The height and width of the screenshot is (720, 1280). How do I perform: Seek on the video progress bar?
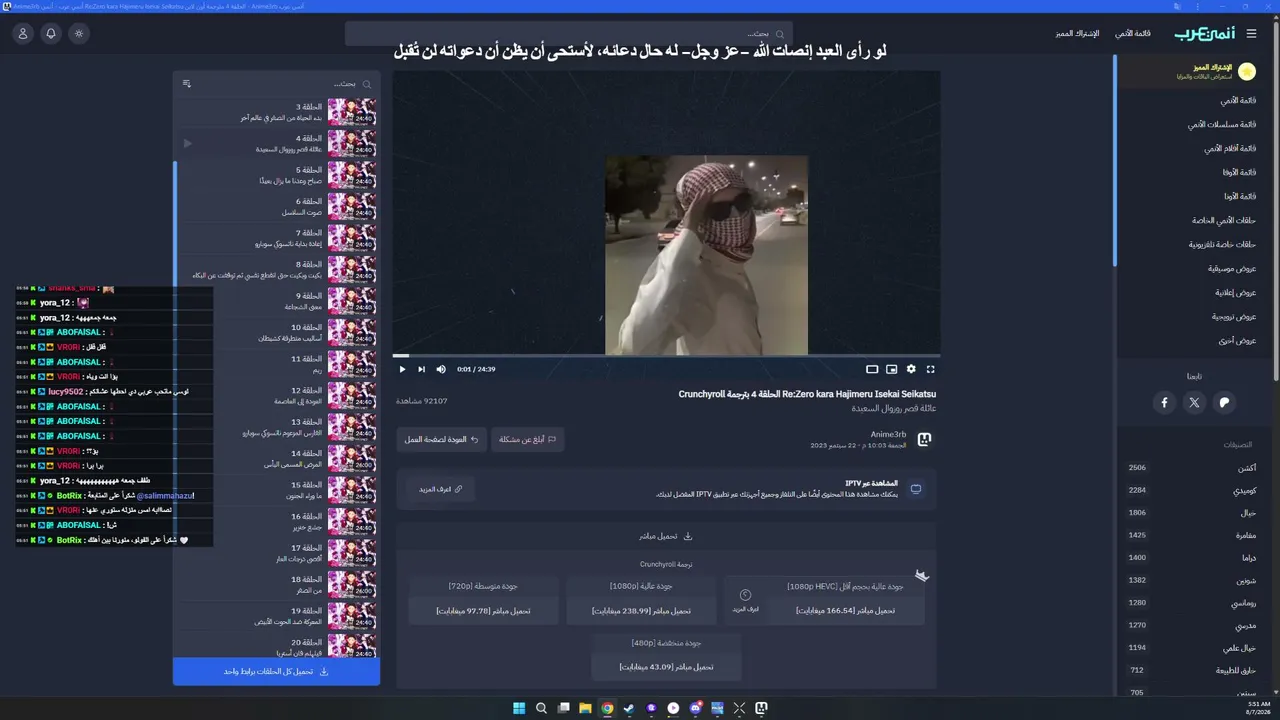click(x=666, y=355)
